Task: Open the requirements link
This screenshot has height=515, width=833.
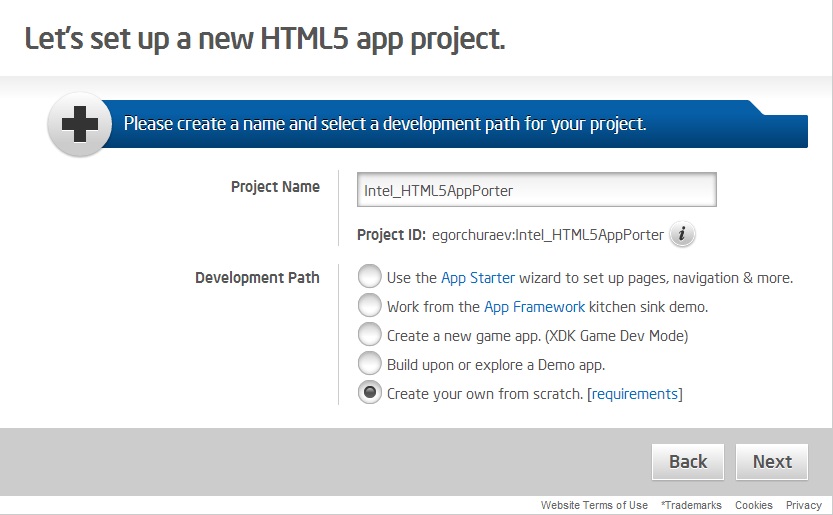Action: click(x=634, y=394)
